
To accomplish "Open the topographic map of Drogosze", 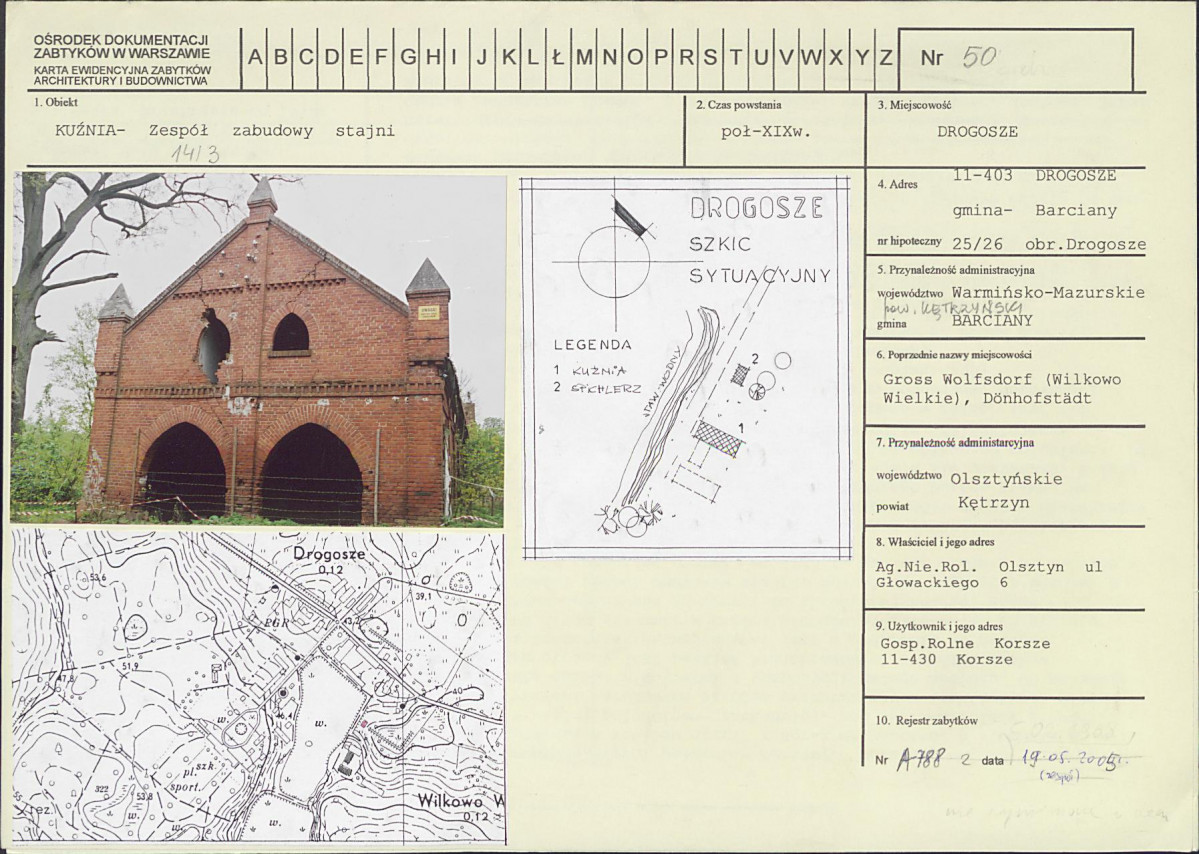I will coord(258,686).
